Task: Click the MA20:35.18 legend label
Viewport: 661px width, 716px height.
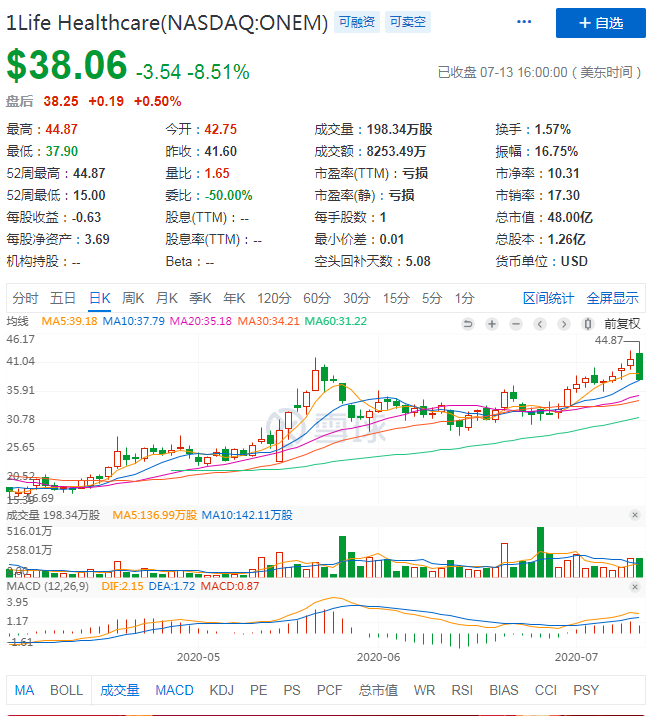Action: (x=201, y=321)
